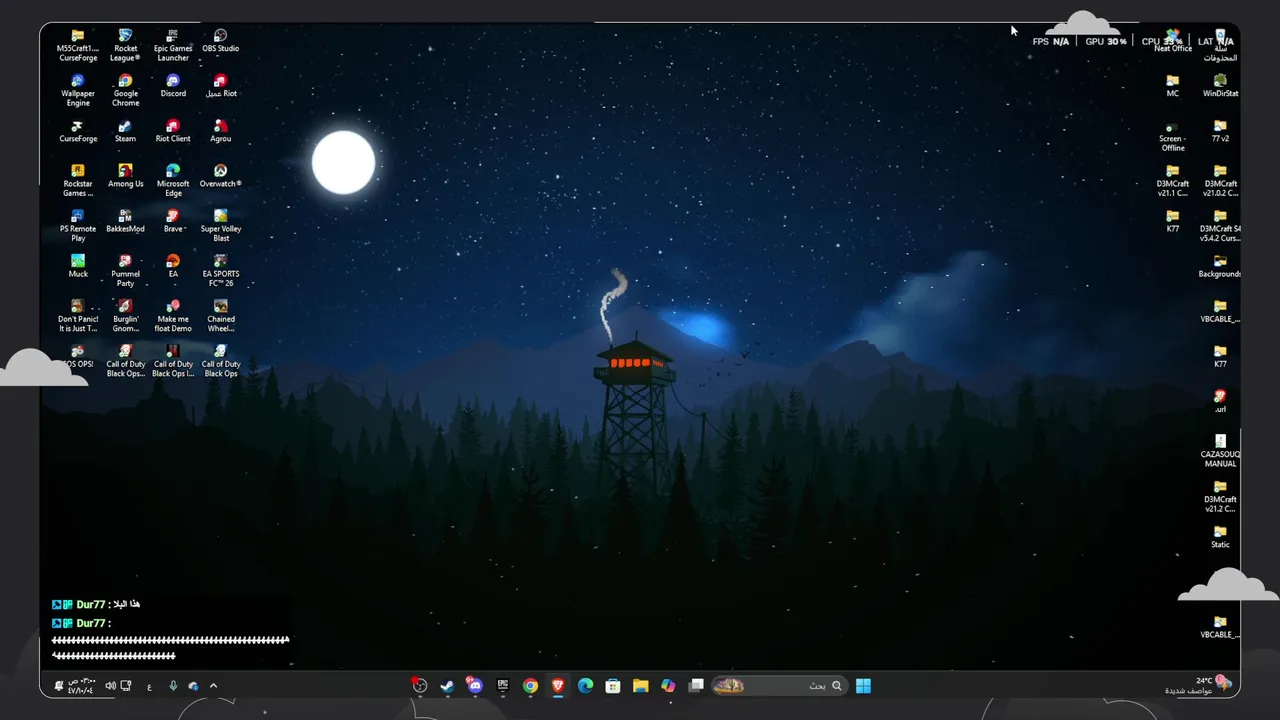The height and width of the screenshot is (720, 1280).
Task: Select the Backgrounds folder
Action: click(x=1220, y=266)
